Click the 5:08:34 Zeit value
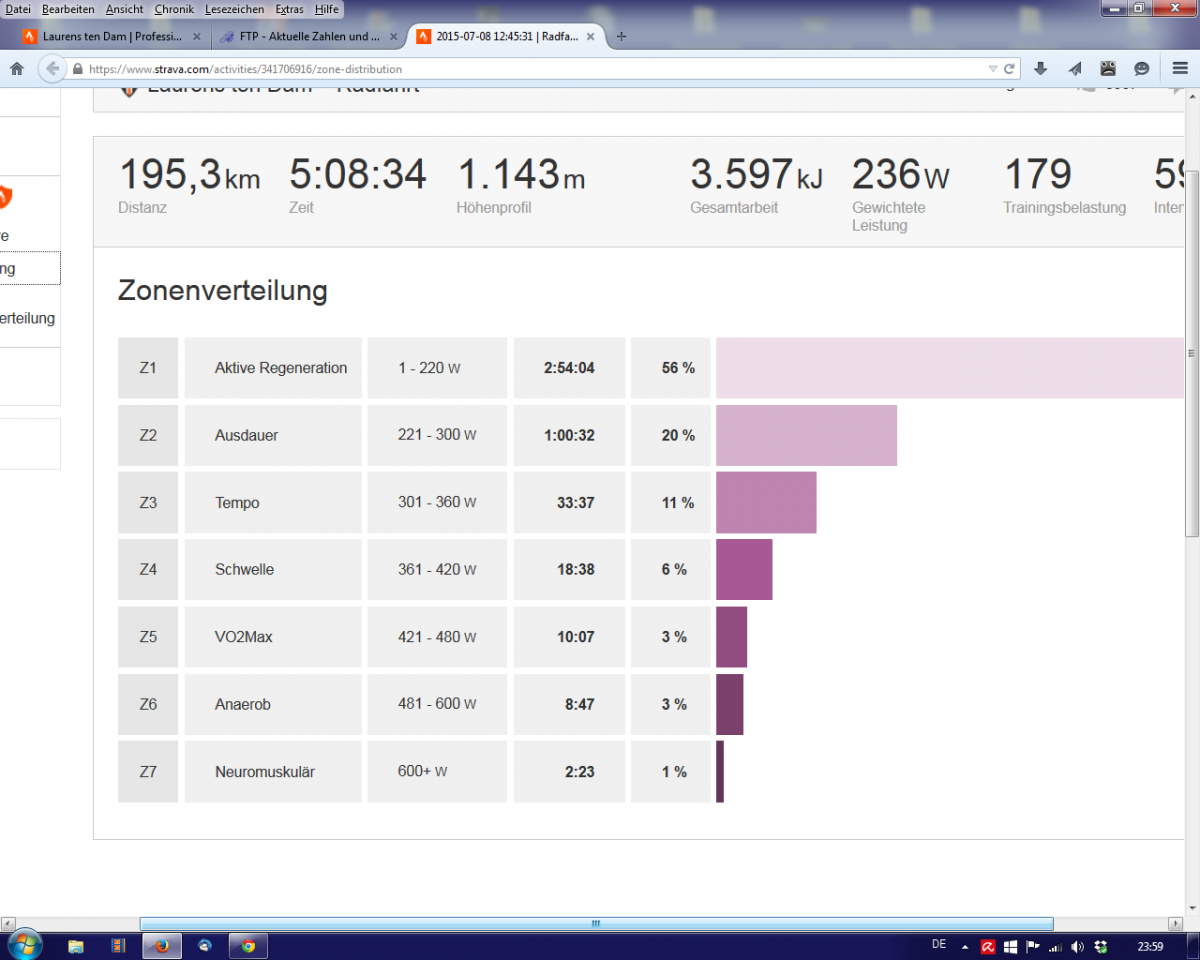 point(358,175)
